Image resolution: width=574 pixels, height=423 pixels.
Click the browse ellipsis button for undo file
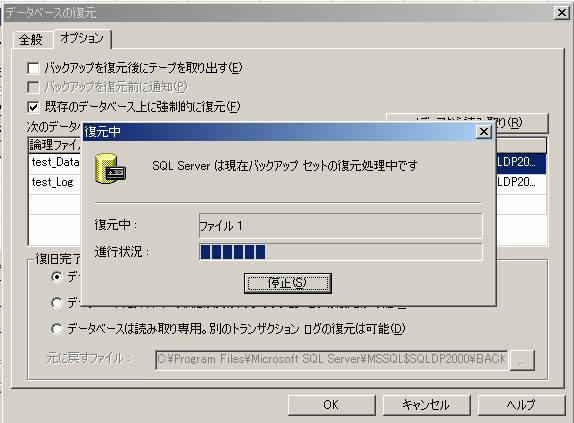click(x=522, y=360)
